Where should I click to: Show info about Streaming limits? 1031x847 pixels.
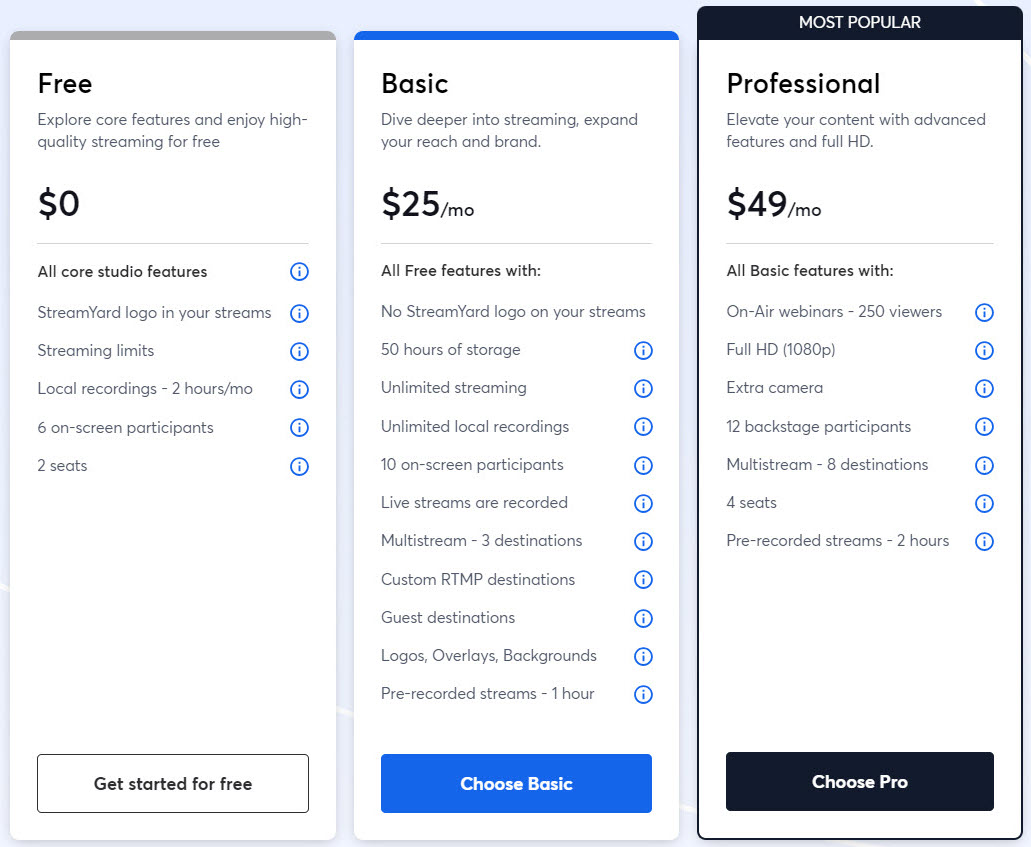[x=299, y=351]
